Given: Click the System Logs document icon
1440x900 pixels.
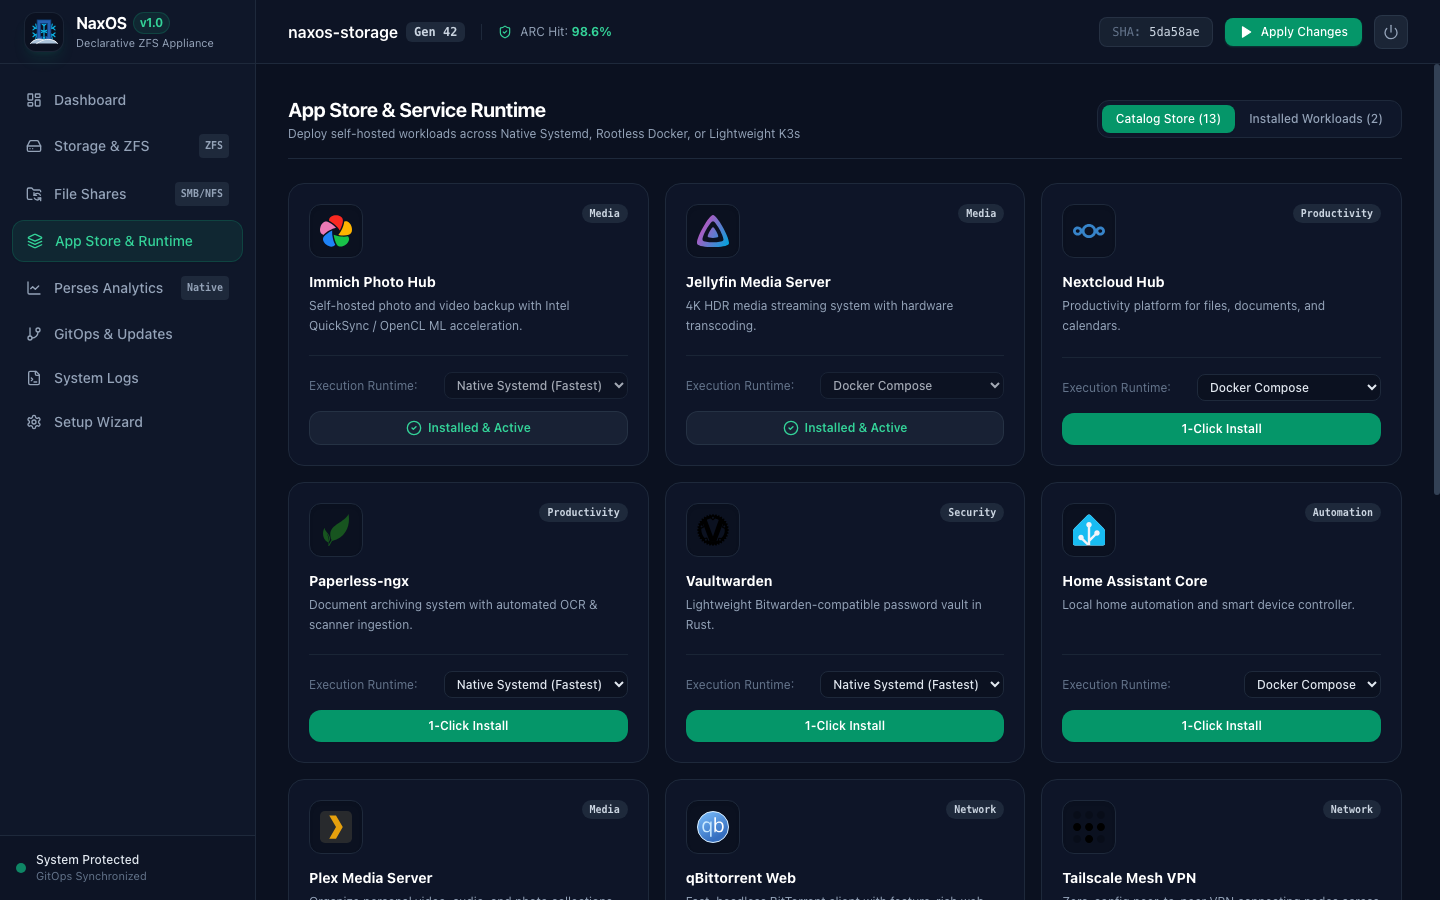Looking at the screenshot, I should pos(34,378).
